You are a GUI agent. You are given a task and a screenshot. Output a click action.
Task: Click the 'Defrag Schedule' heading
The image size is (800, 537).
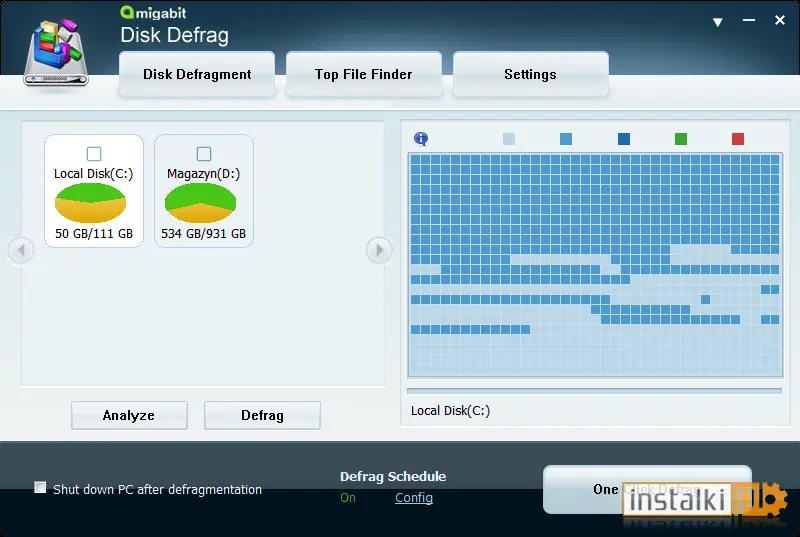coord(393,476)
